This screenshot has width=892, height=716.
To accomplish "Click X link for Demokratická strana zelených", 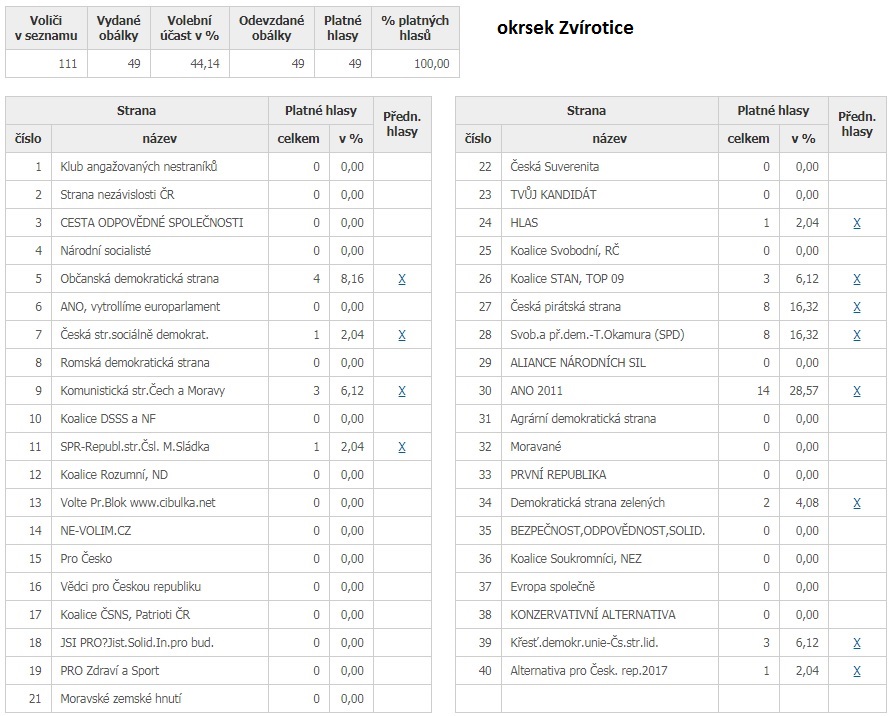I will [x=857, y=503].
